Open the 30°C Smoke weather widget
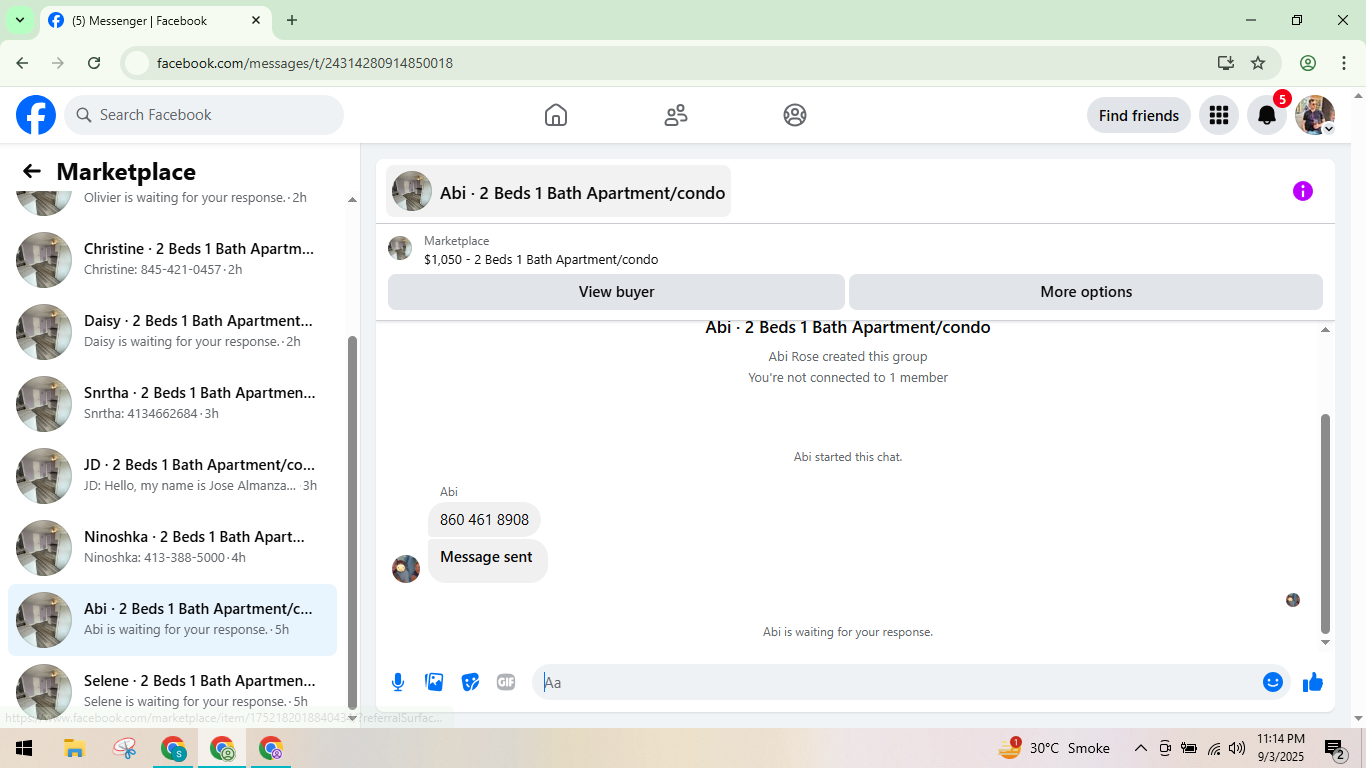1366x768 pixels. click(1054, 748)
